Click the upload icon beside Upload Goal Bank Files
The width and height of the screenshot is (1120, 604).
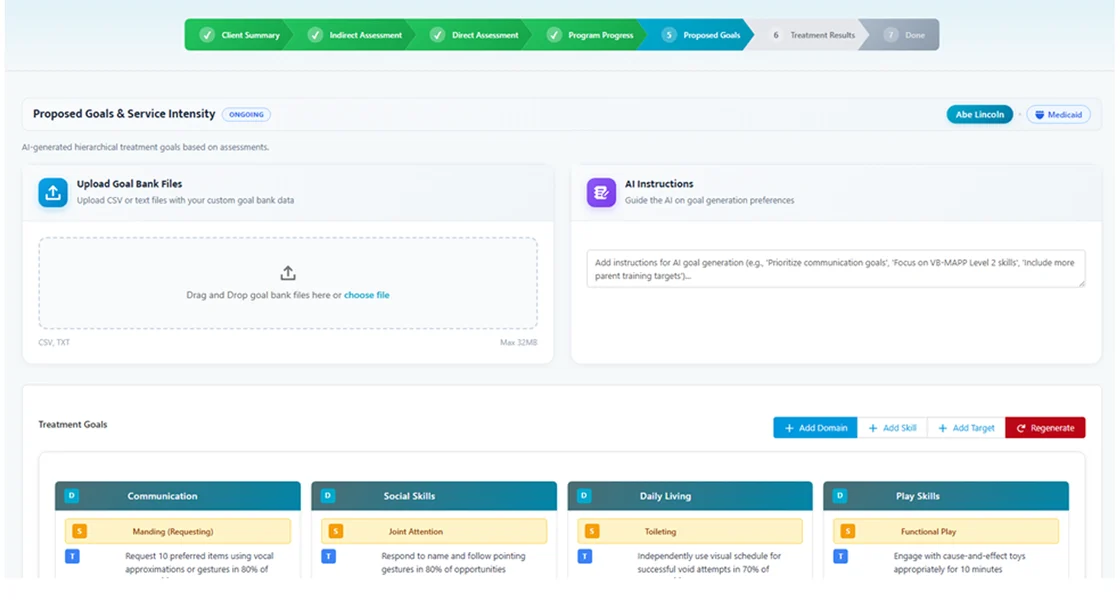pyautogui.click(x=53, y=192)
